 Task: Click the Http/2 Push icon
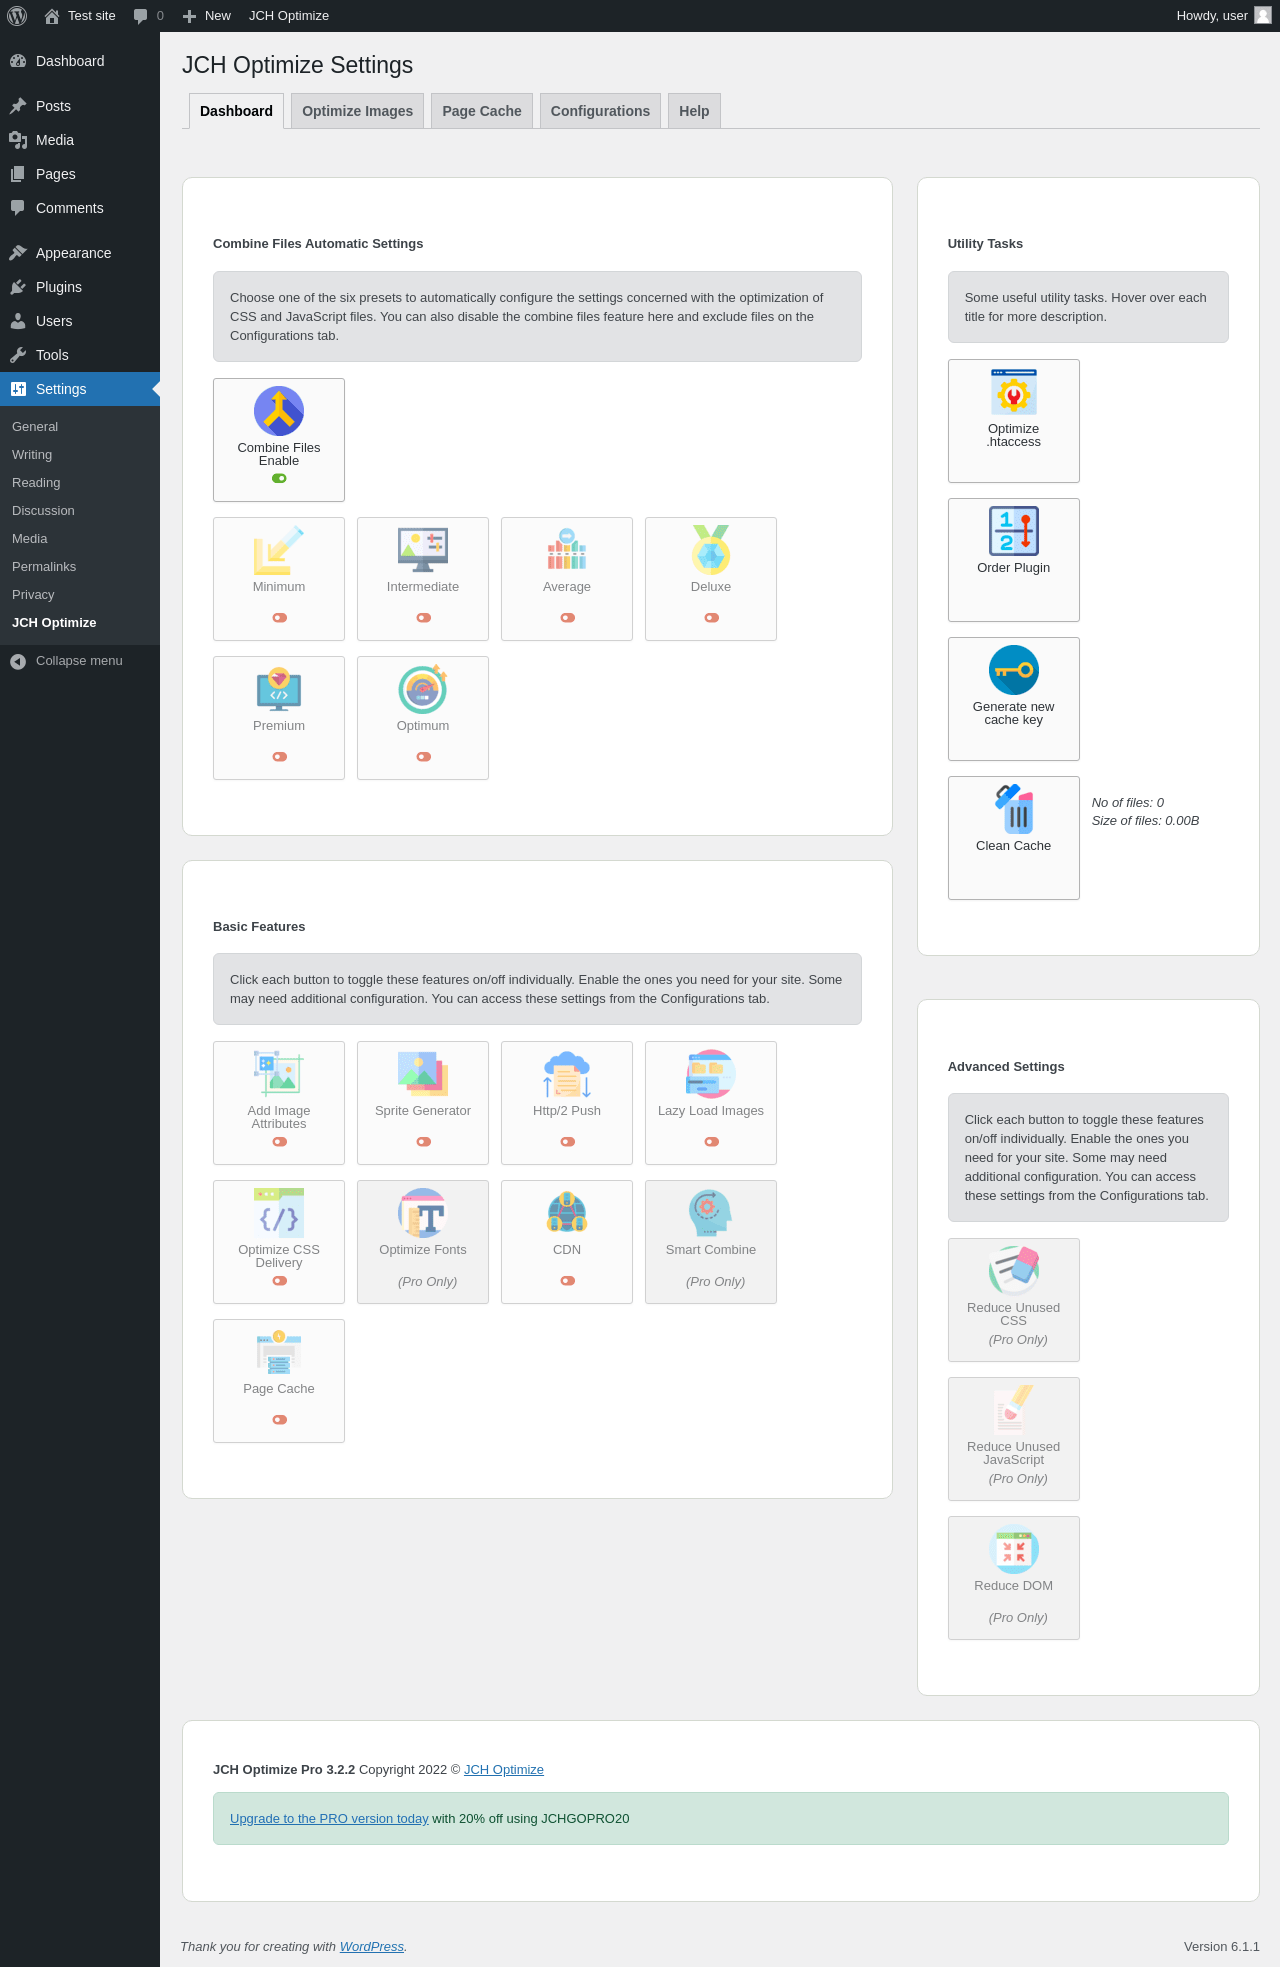coord(567,1074)
